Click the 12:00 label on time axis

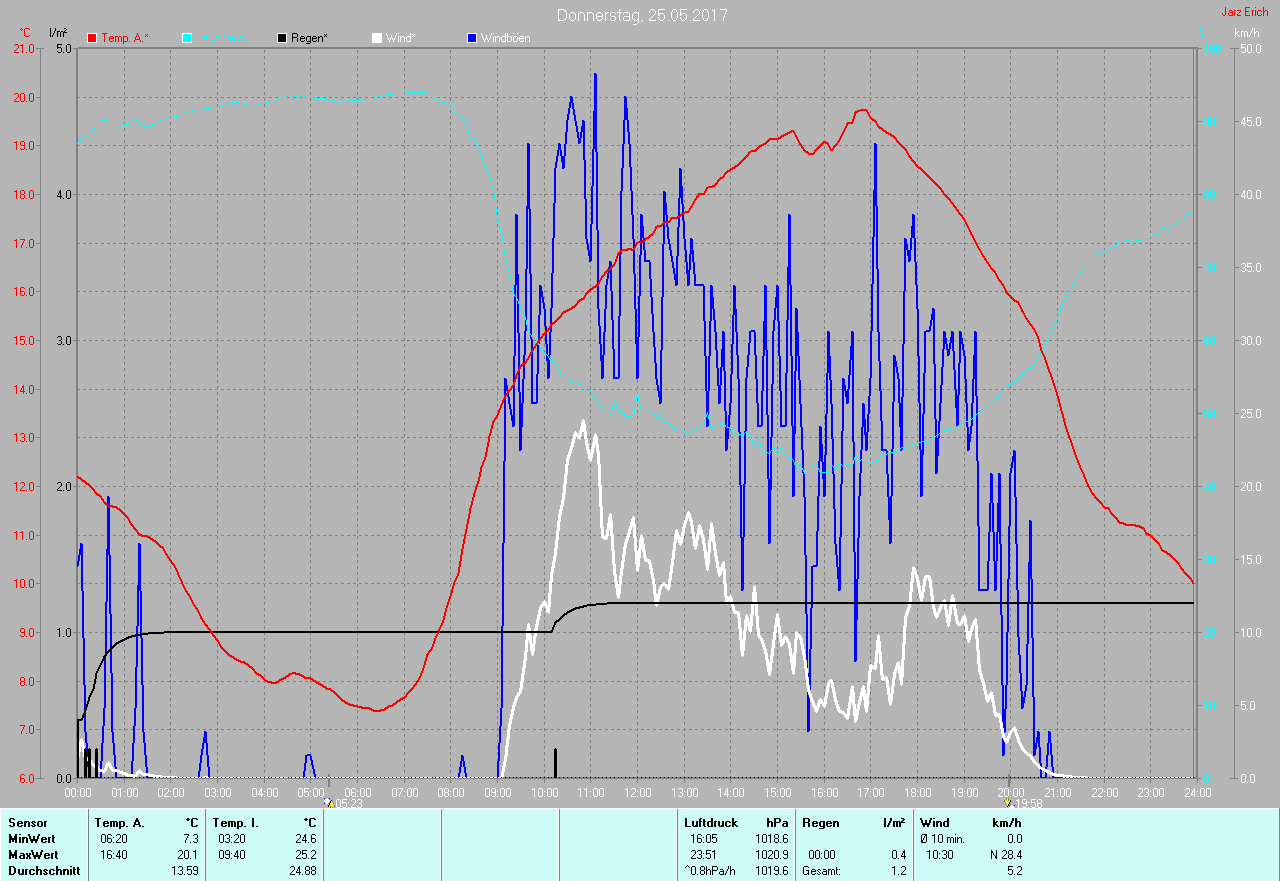[x=637, y=792]
